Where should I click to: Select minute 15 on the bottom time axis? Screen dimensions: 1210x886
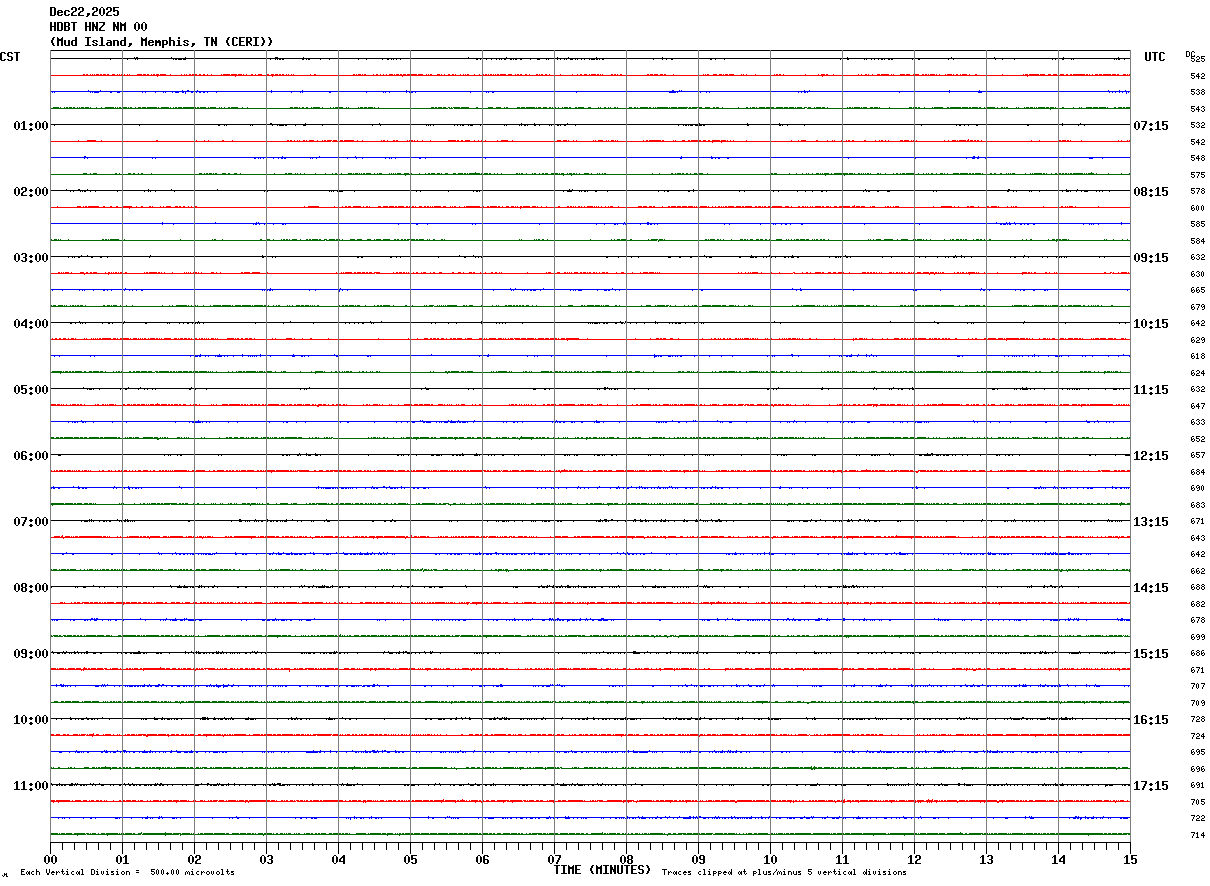click(1130, 859)
